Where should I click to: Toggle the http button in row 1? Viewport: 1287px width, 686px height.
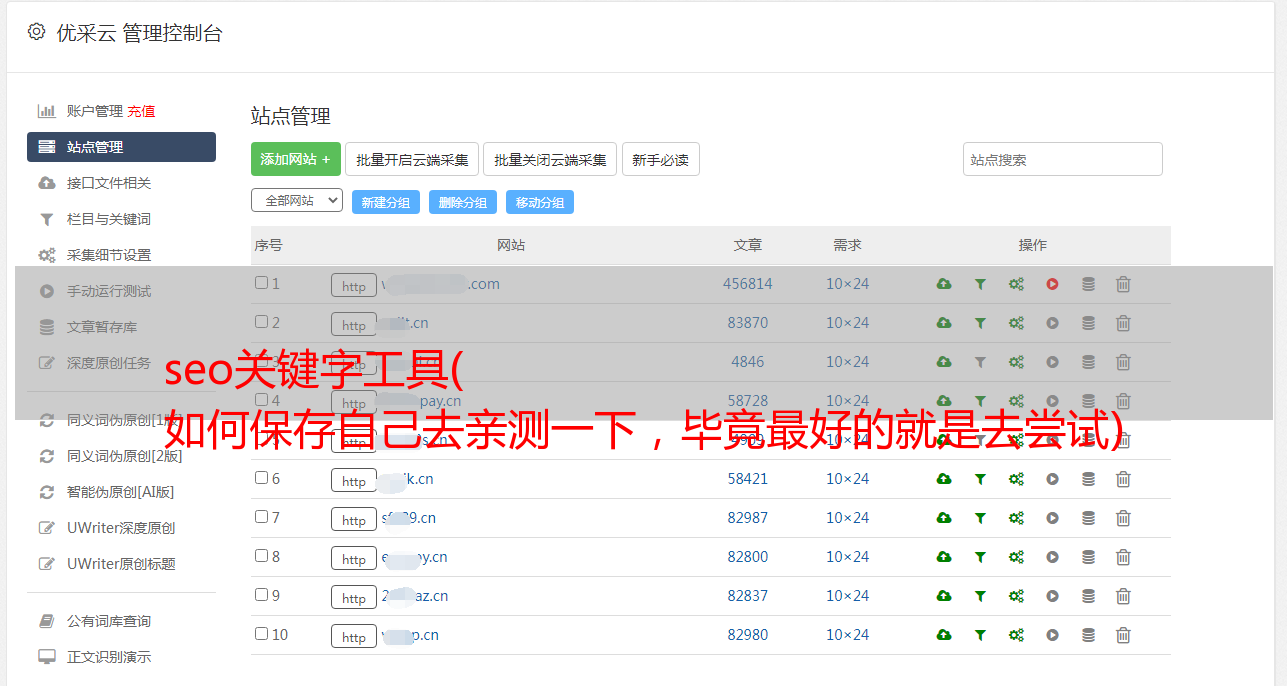coord(354,286)
